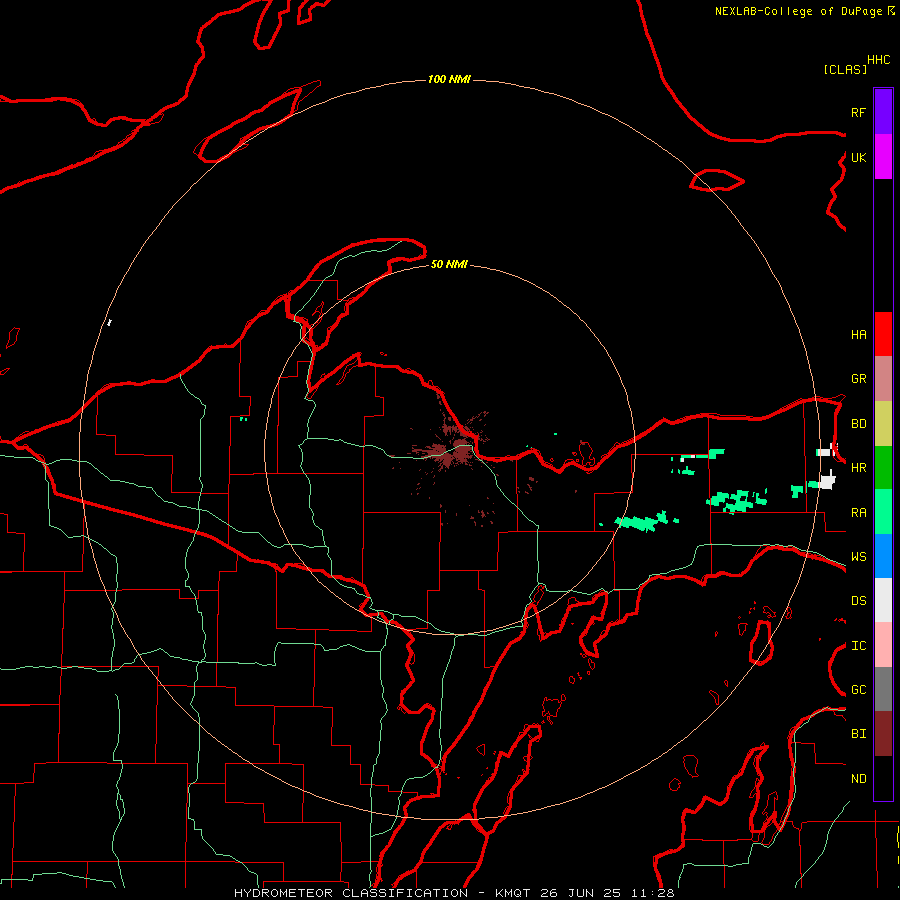Screen dimensions: 900x900
Task: Click the 11:28 time stamp
Action: click(x=652, y=893)
